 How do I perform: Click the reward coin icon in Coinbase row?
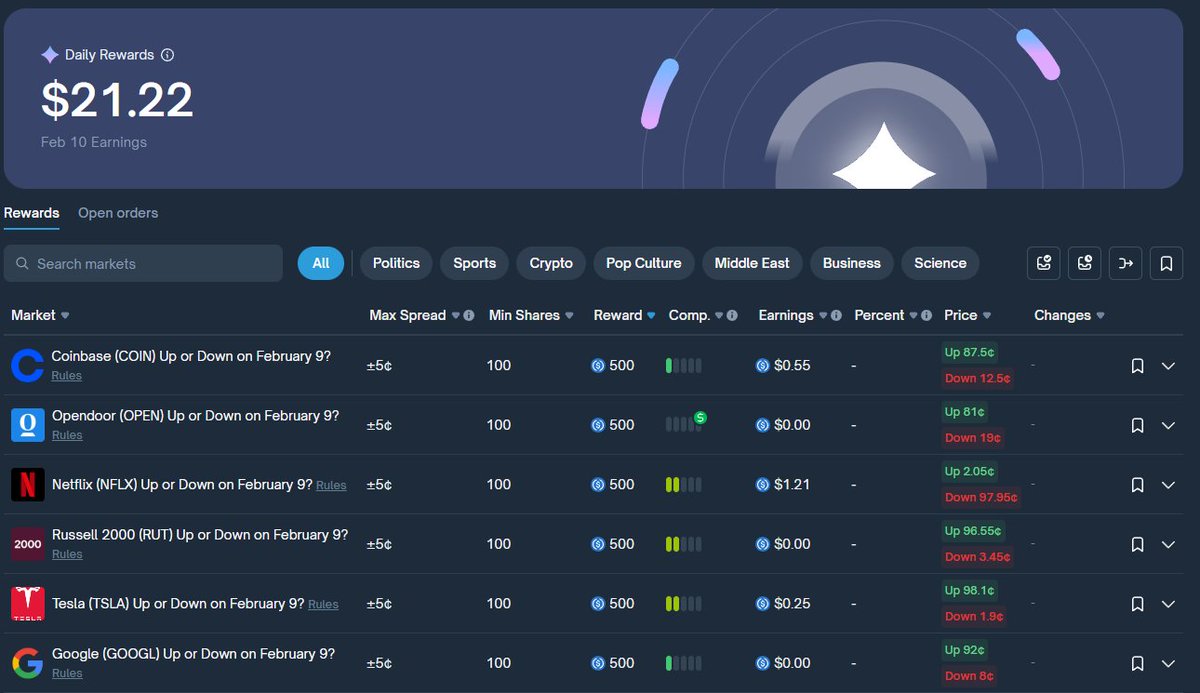click(598, 366)
